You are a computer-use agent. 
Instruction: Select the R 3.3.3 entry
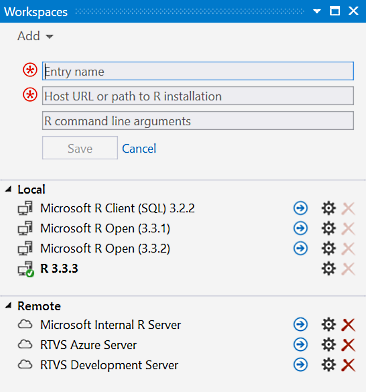[59, 268]
